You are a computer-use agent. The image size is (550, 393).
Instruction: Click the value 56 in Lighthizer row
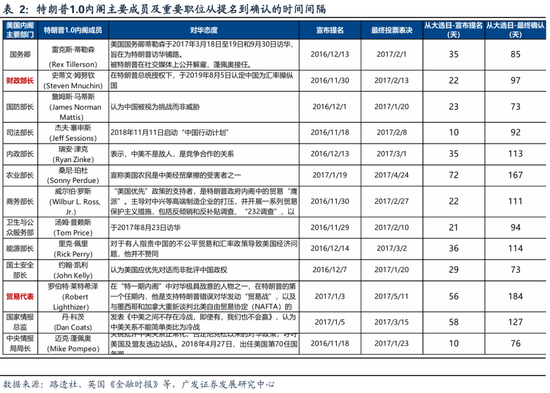[x=454, y=297]
